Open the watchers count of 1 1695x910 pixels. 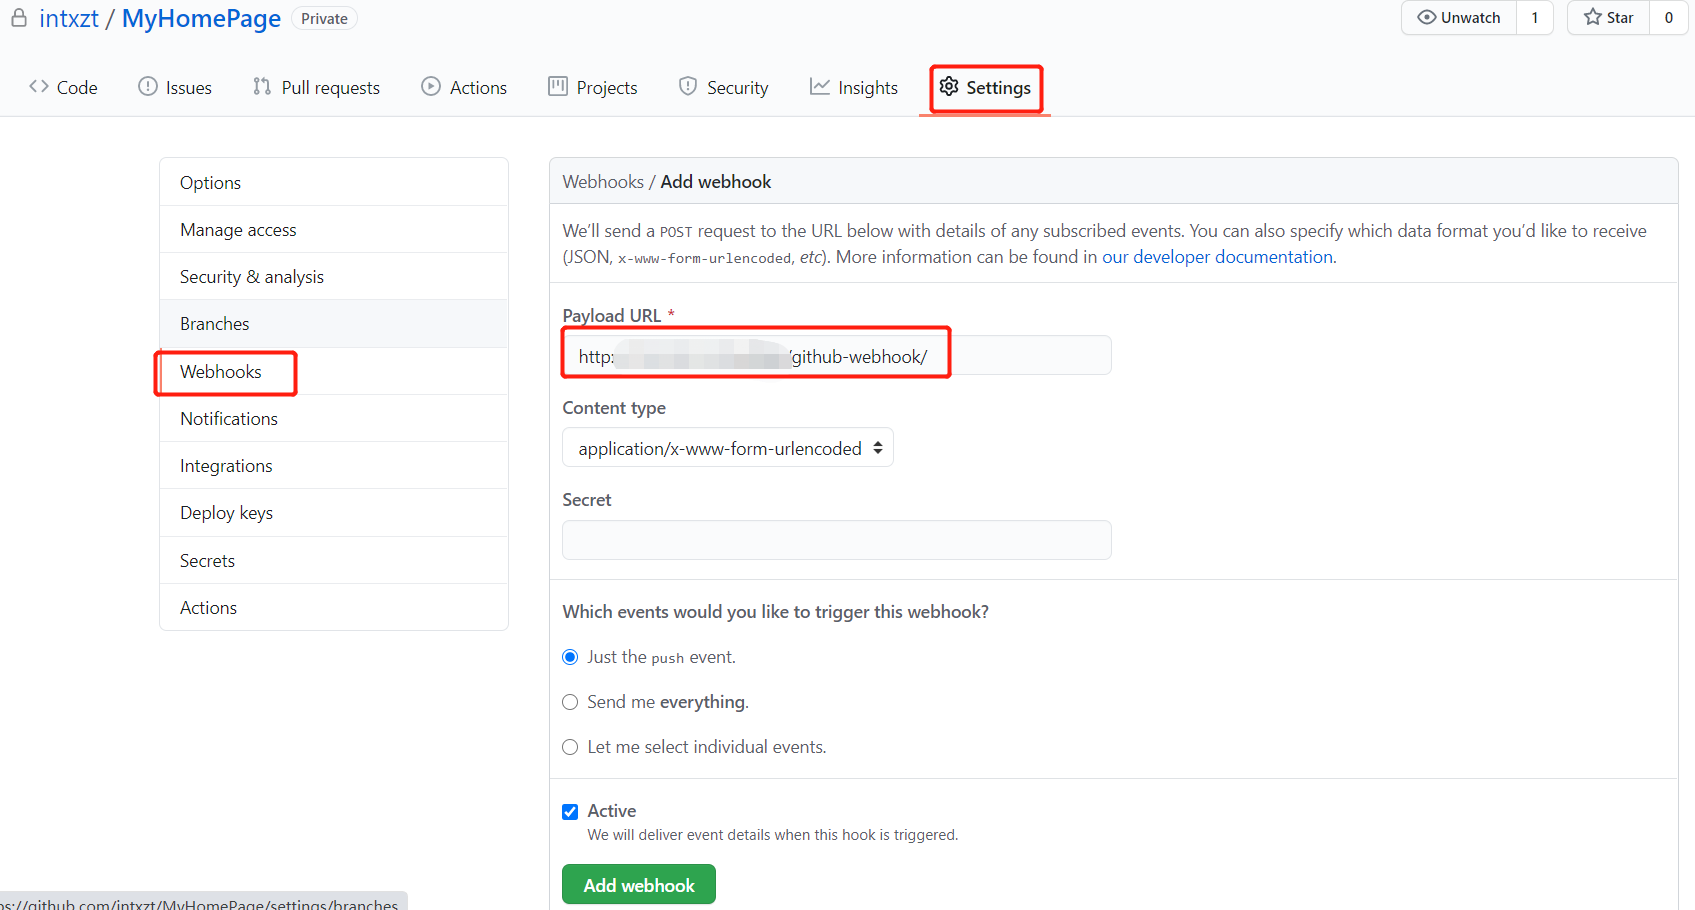pos(1535,18)
